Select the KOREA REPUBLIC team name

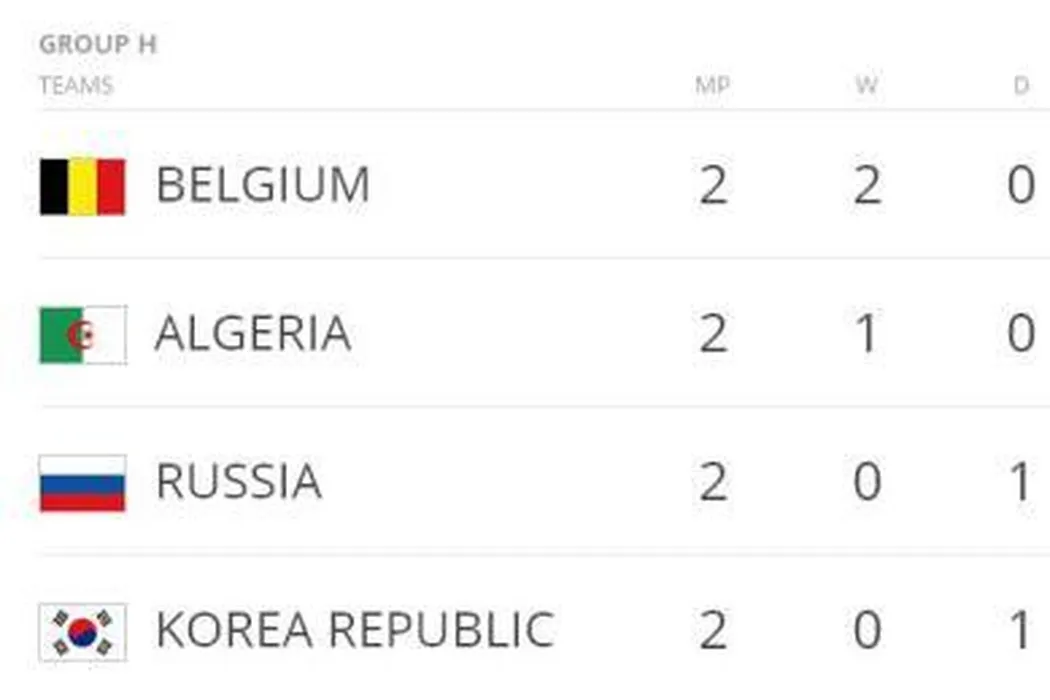point(355,631)
